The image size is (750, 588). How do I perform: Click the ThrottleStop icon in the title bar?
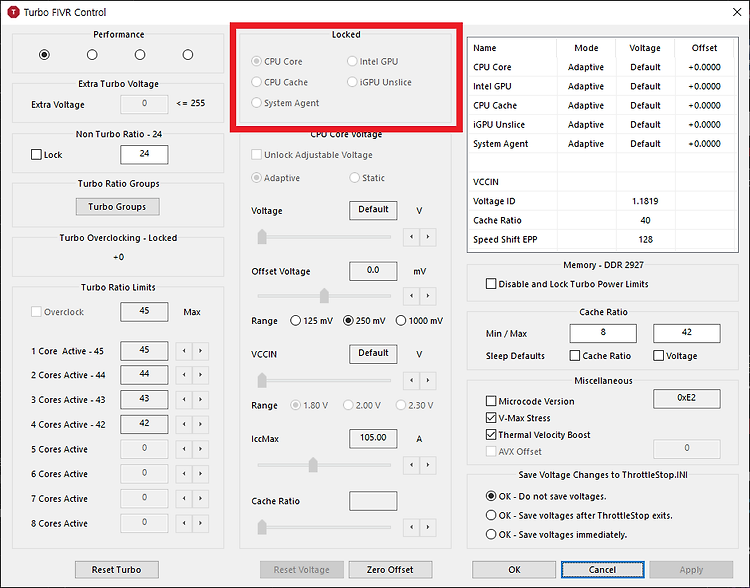(x=13, y=11)
